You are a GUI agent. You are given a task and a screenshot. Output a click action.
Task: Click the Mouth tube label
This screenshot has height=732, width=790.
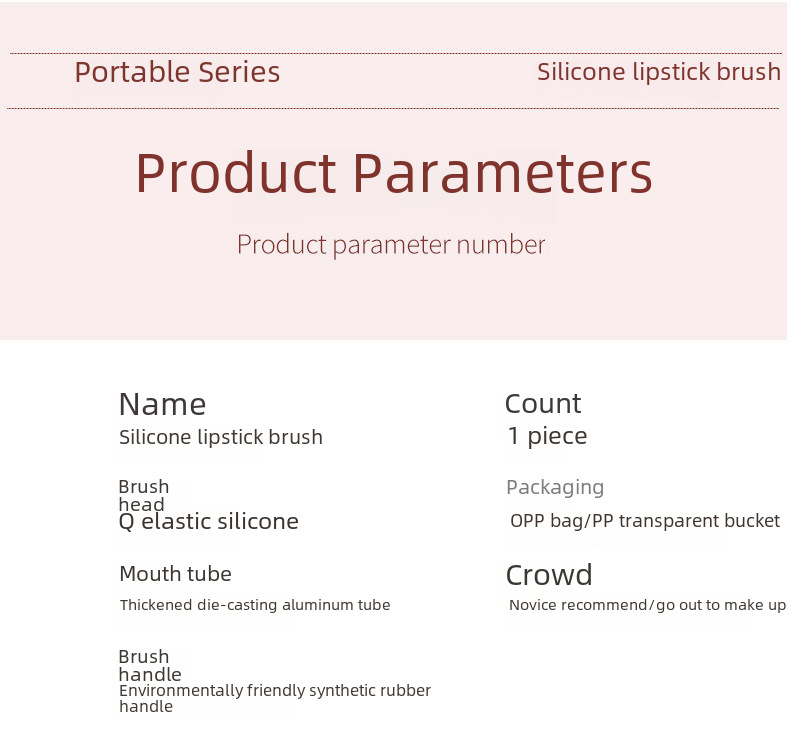coord(175,574)
